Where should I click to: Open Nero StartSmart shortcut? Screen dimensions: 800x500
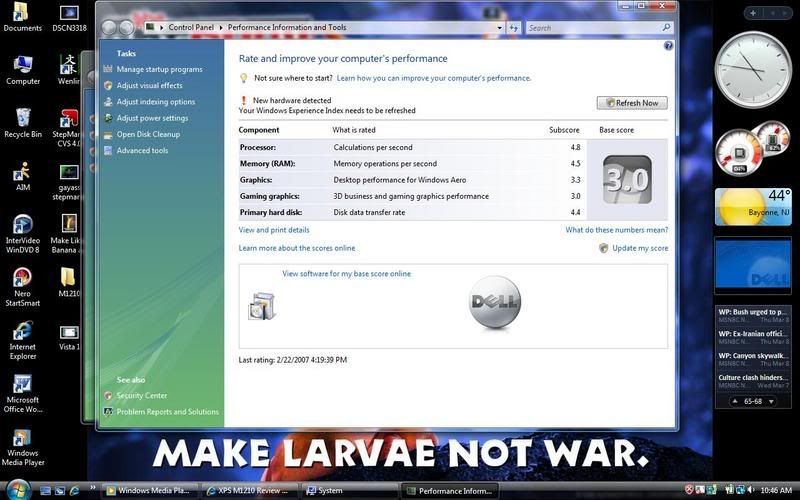coord(22,287)
